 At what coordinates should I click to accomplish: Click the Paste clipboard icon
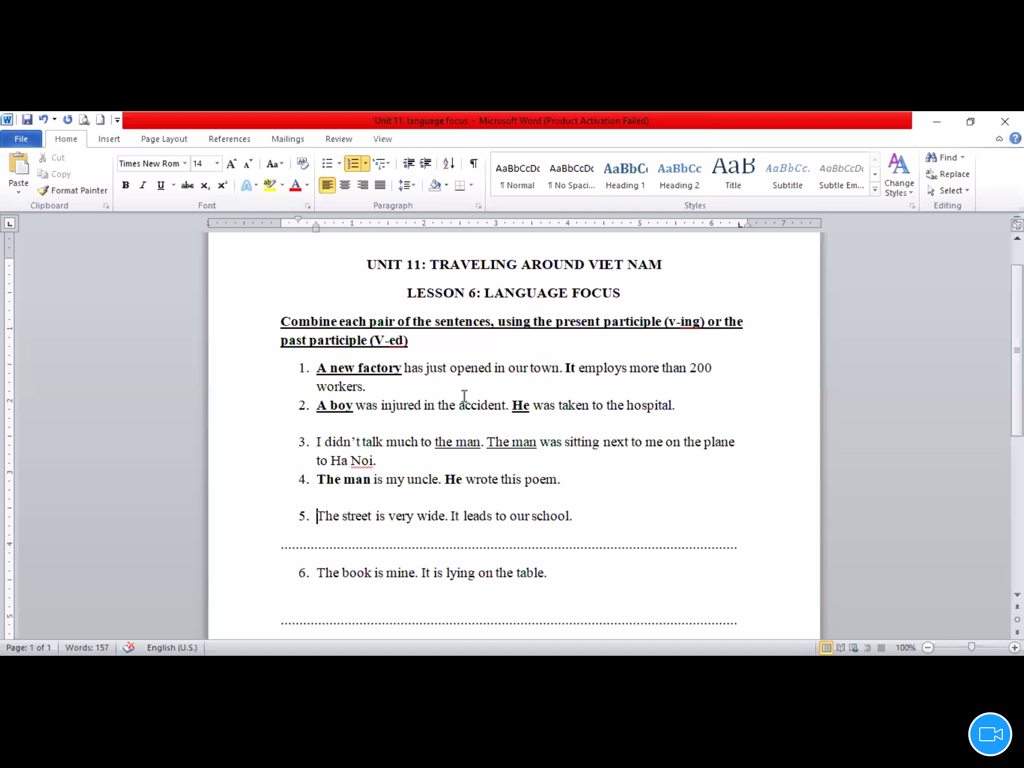pyautogui.click(x=18, y=165)
